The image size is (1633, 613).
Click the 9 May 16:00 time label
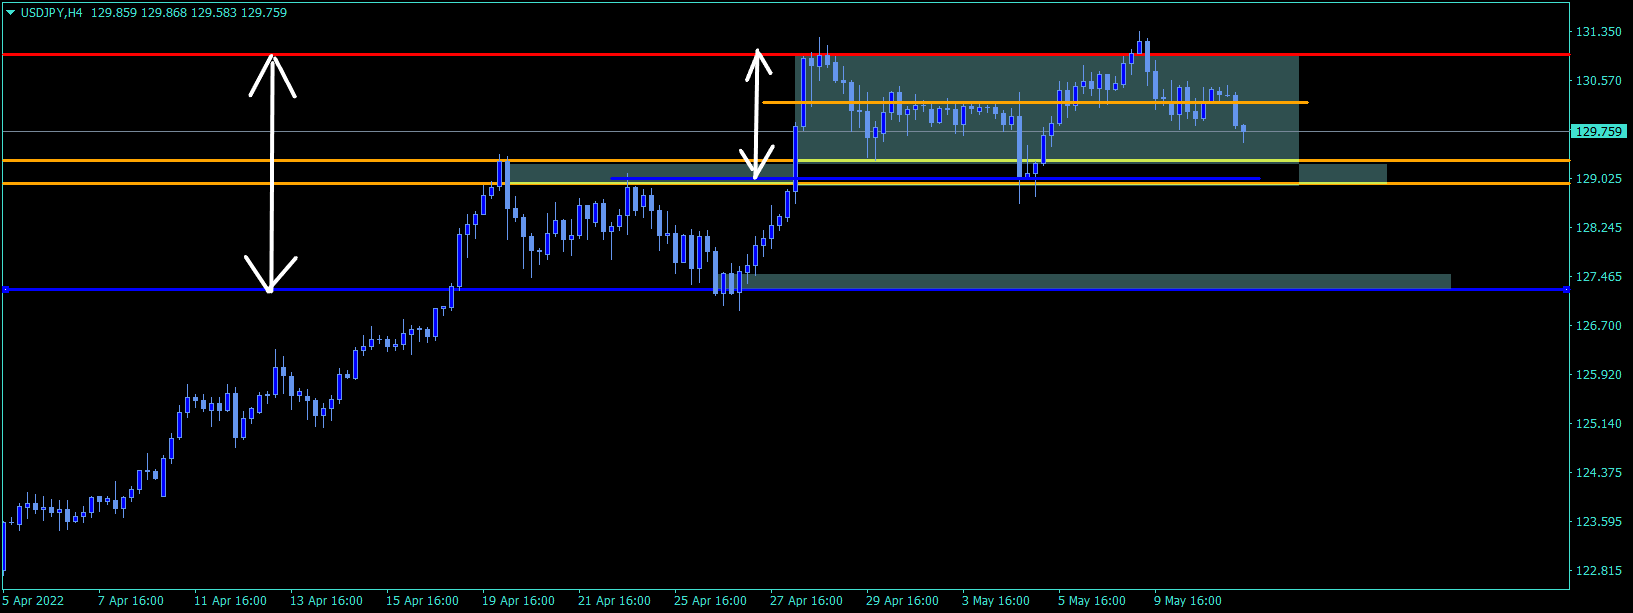point(1188,601)
